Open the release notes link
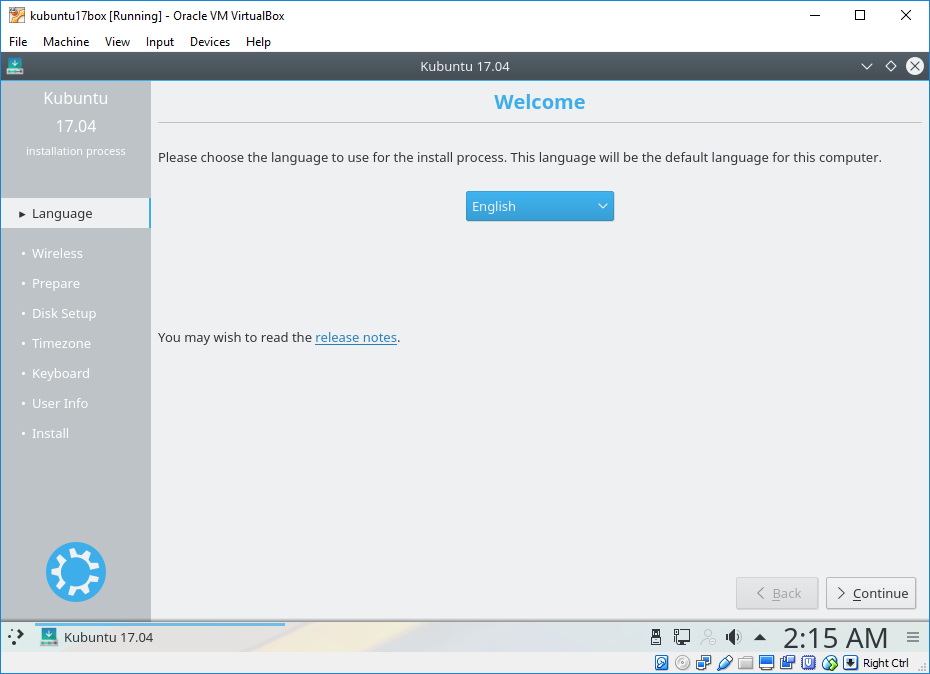Viewport: 930px width, 674px height. point(356,337)
